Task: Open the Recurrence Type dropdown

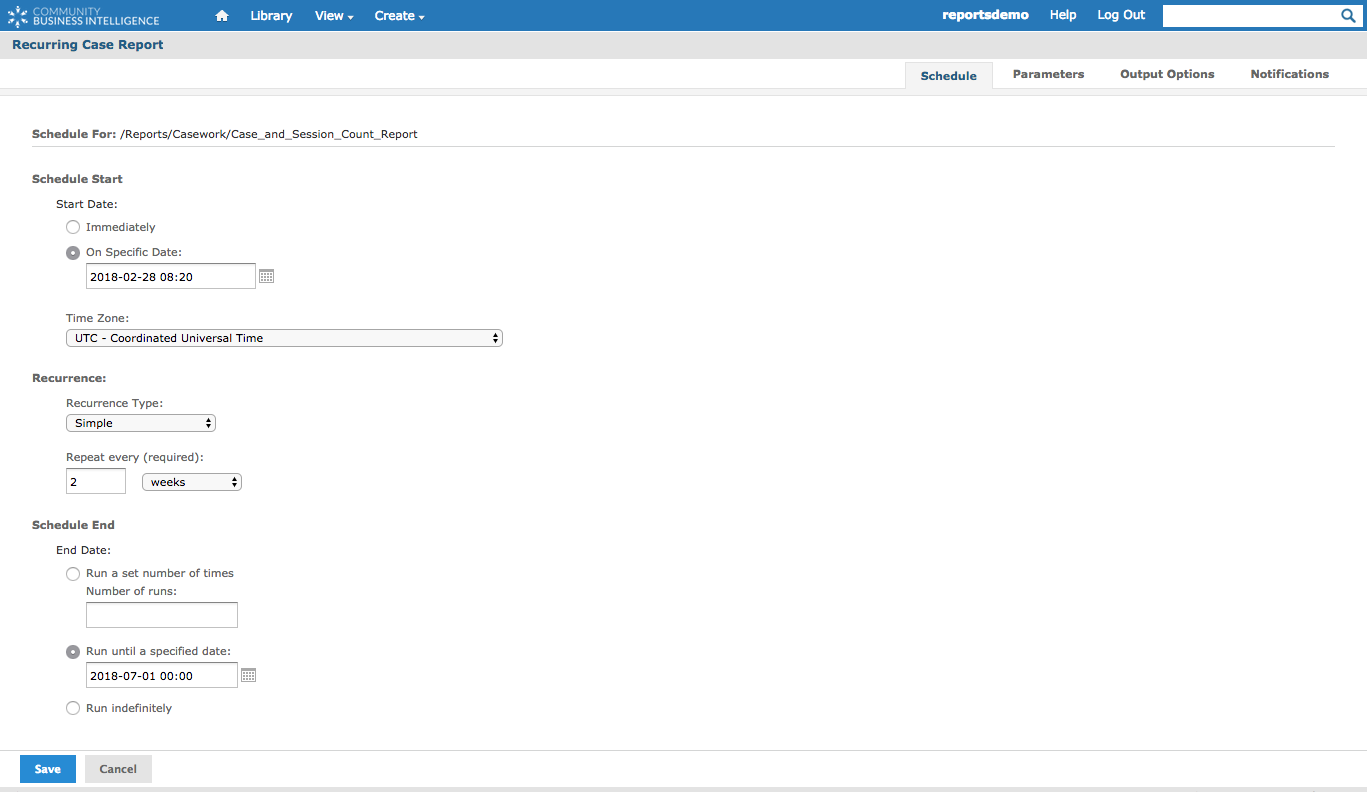Action: pos(141,423)
